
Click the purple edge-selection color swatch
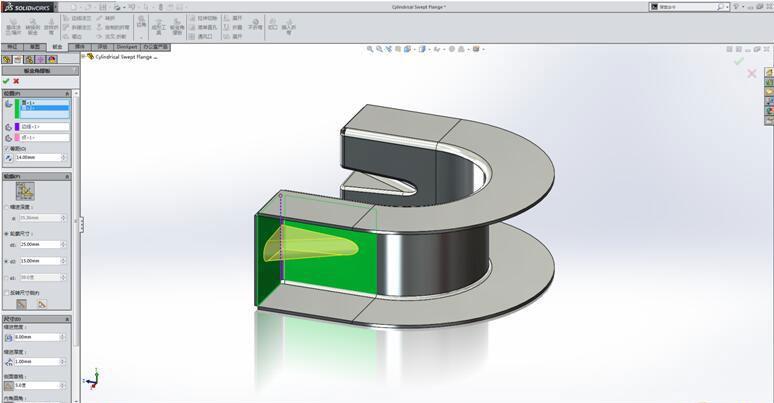pyautogui.click(x=17, y=127)
